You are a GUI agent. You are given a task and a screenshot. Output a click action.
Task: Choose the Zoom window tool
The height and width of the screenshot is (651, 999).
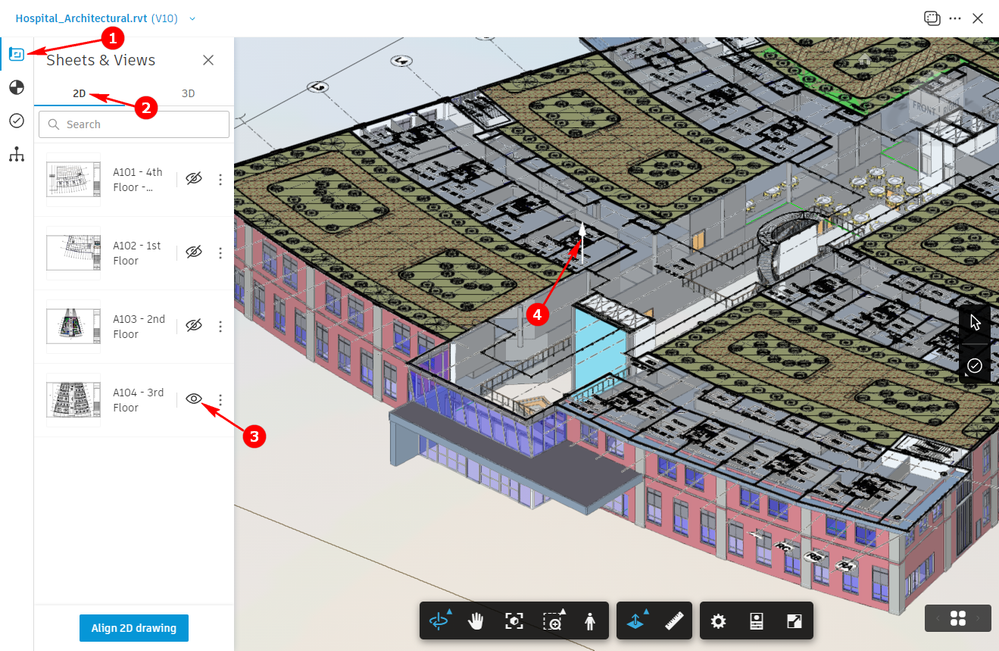pos(552,621)
